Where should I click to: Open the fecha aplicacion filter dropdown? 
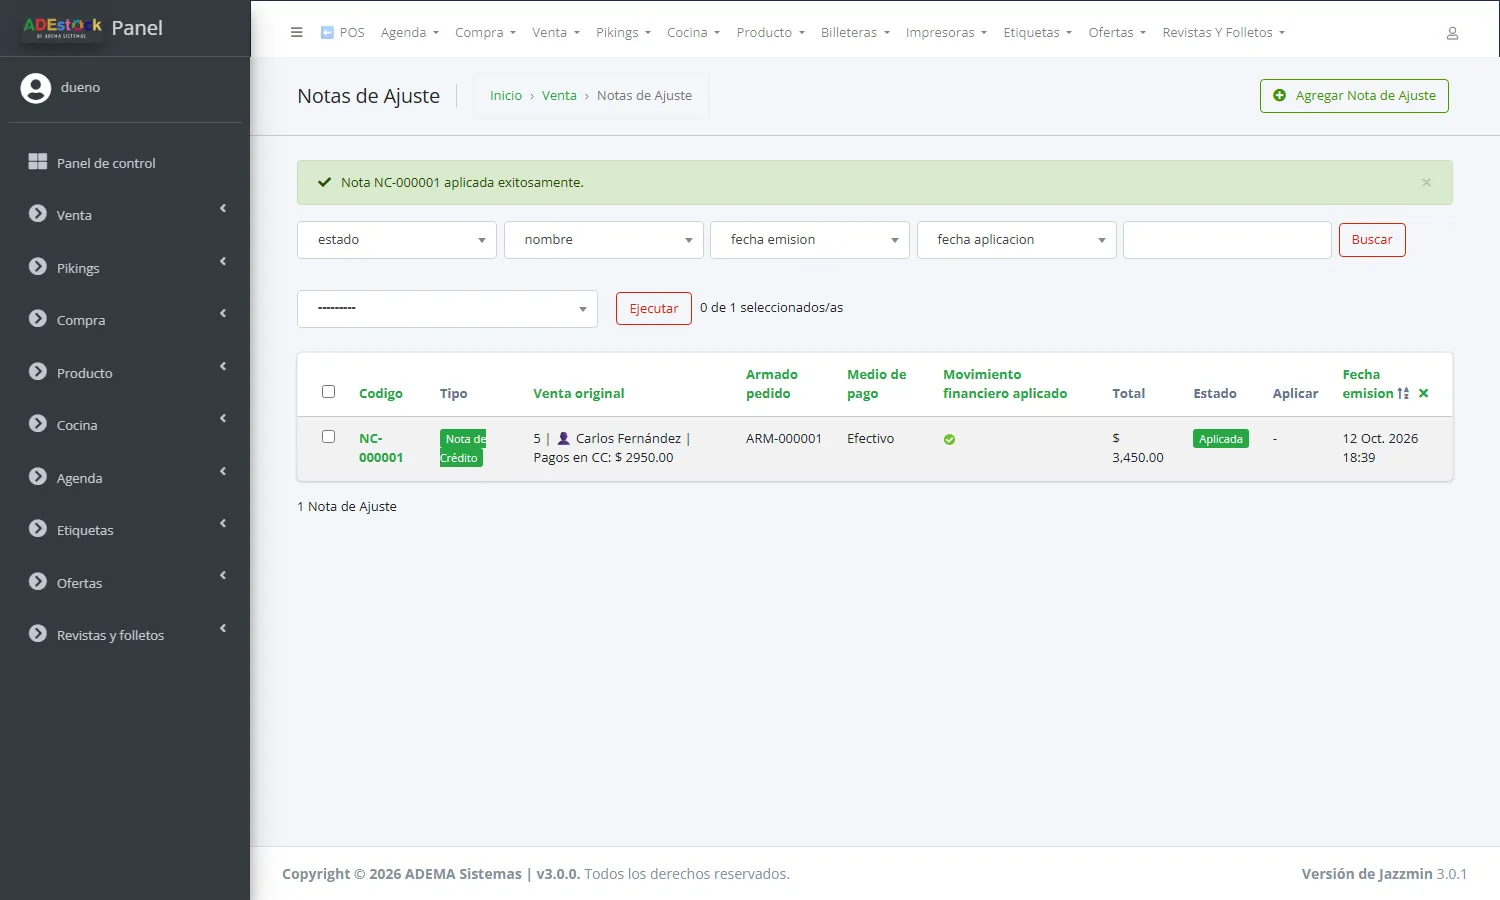point(1017,240)
